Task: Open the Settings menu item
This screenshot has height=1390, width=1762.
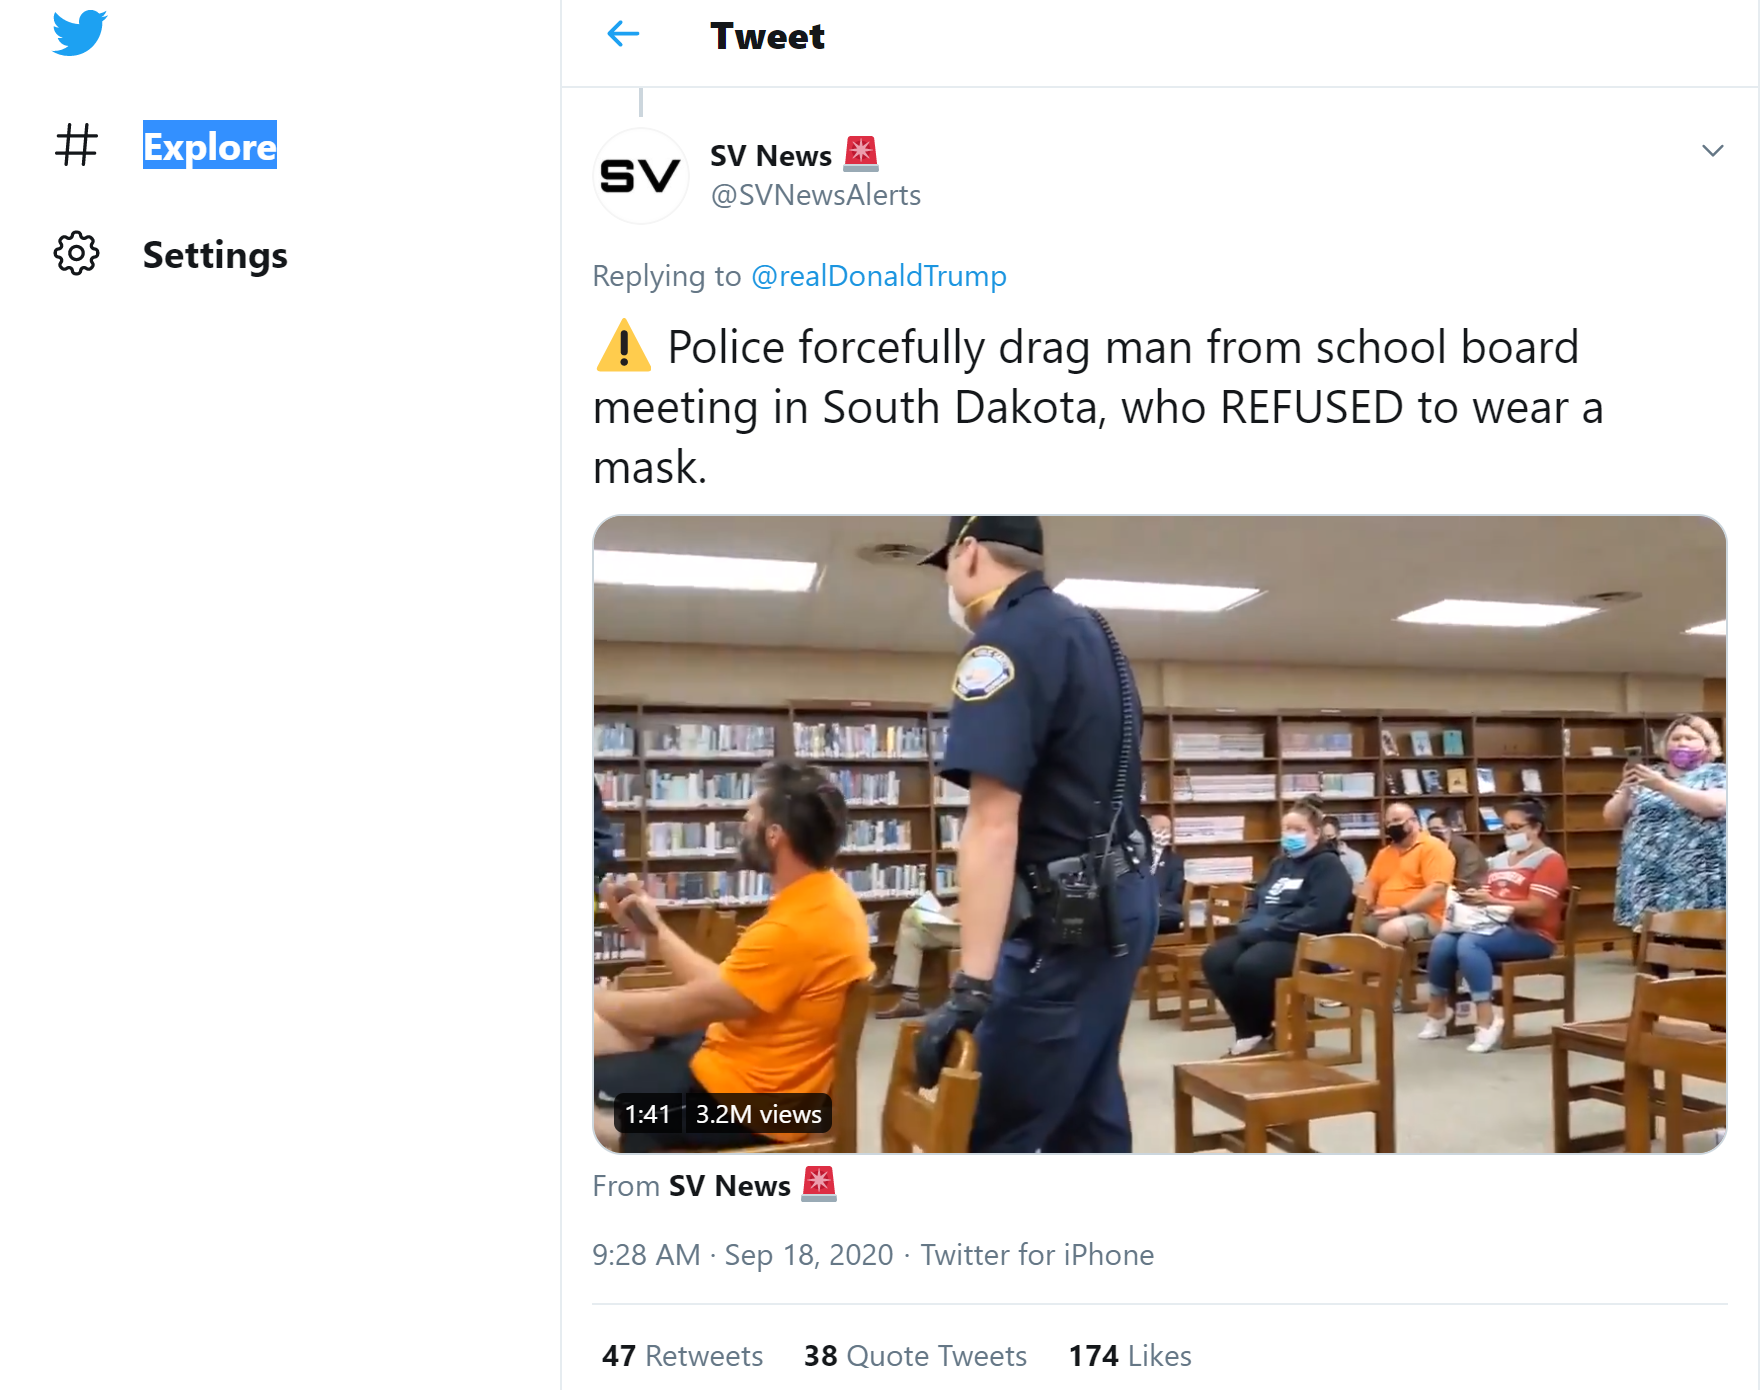Action: click(x=215, y=255)
